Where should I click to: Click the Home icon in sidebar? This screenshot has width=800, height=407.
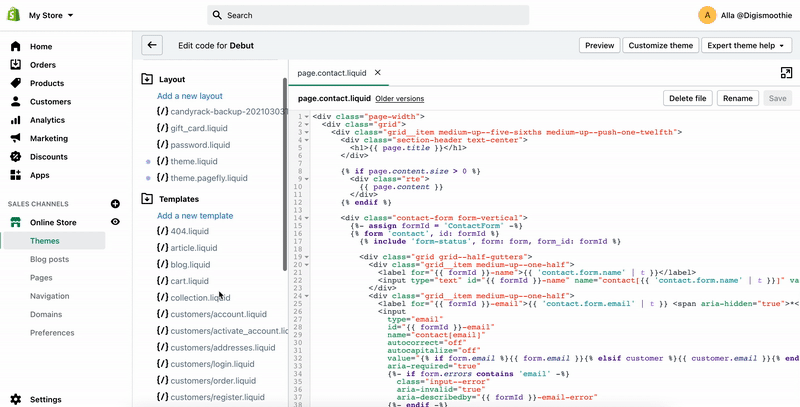[16, 46]
